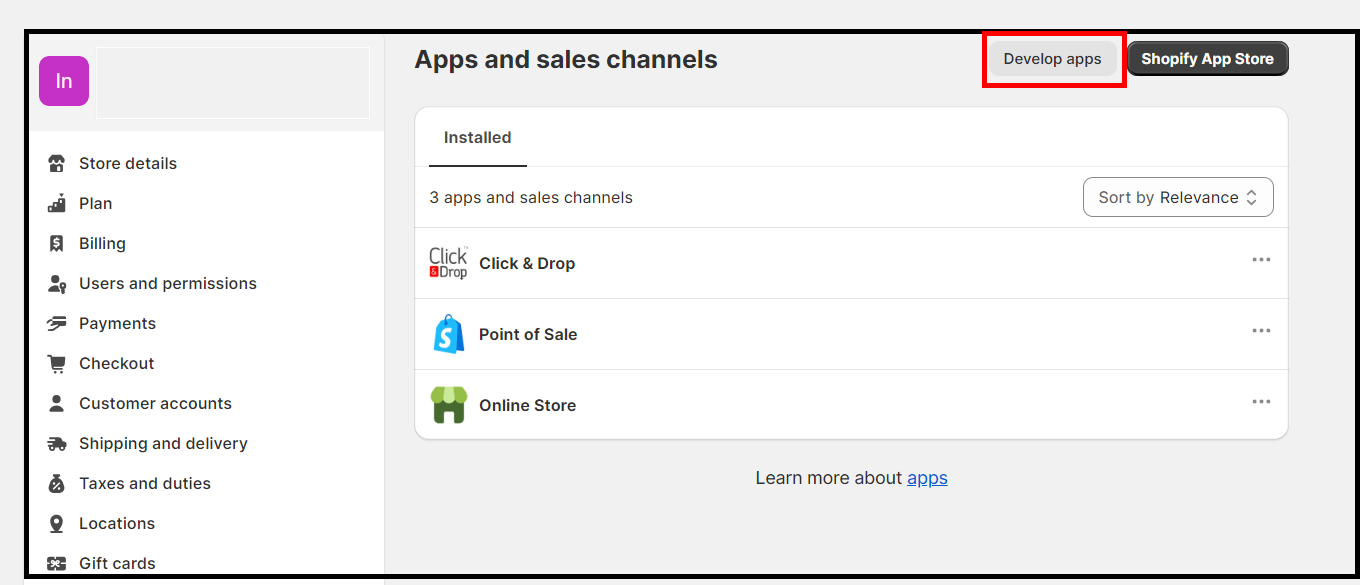Select the Locations pin icon
The image size is (1360, 585).
pos(58,523)
